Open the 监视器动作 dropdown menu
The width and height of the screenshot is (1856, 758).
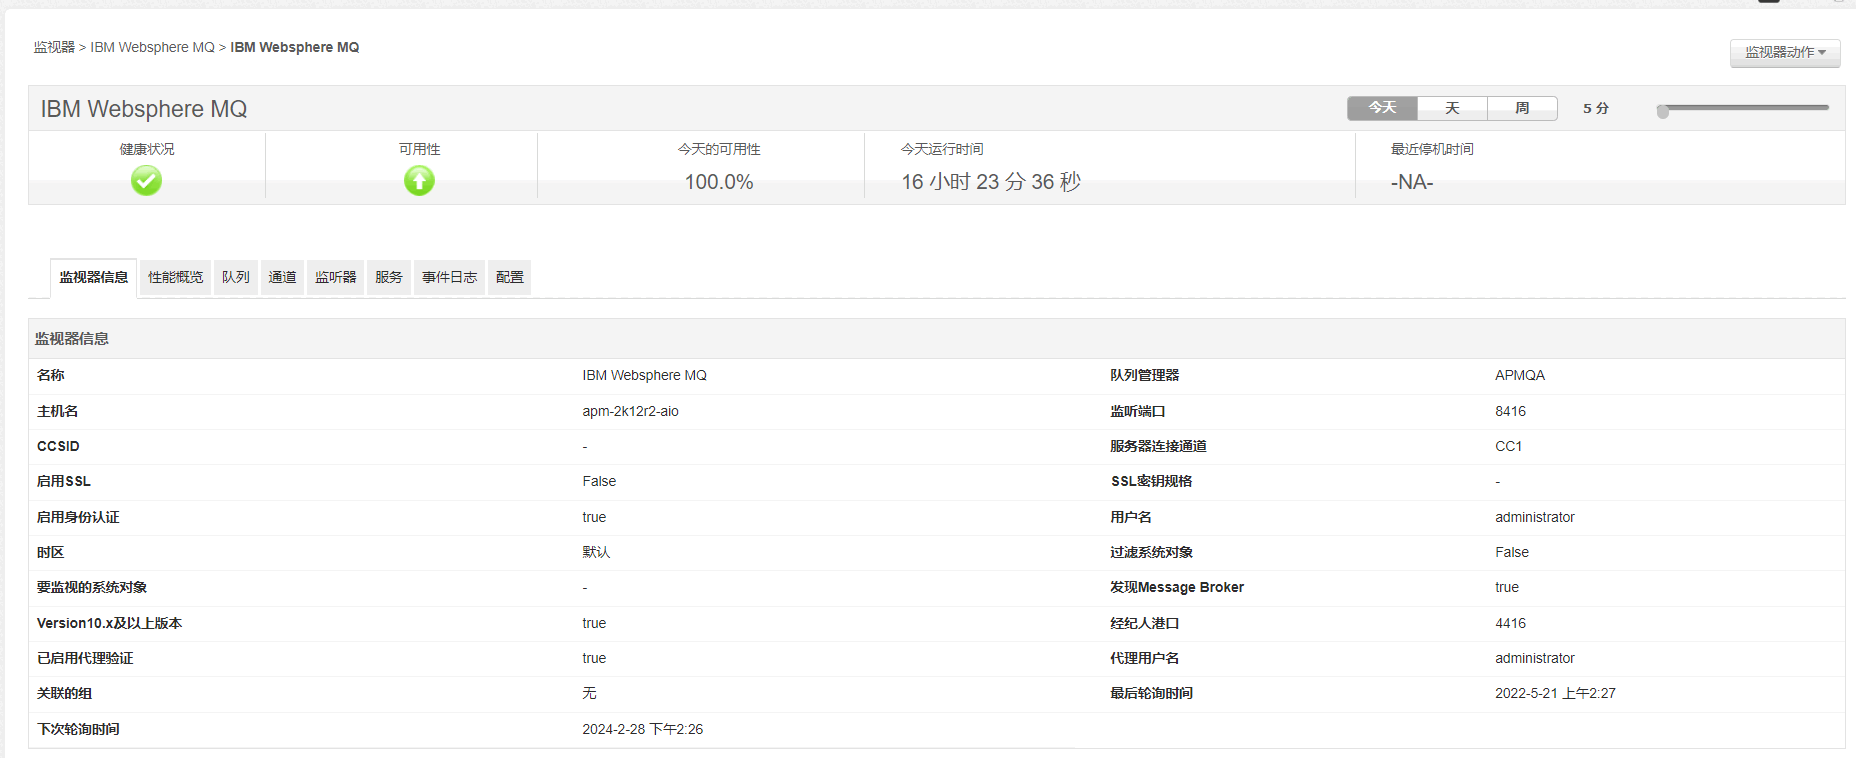point(1785,52)
